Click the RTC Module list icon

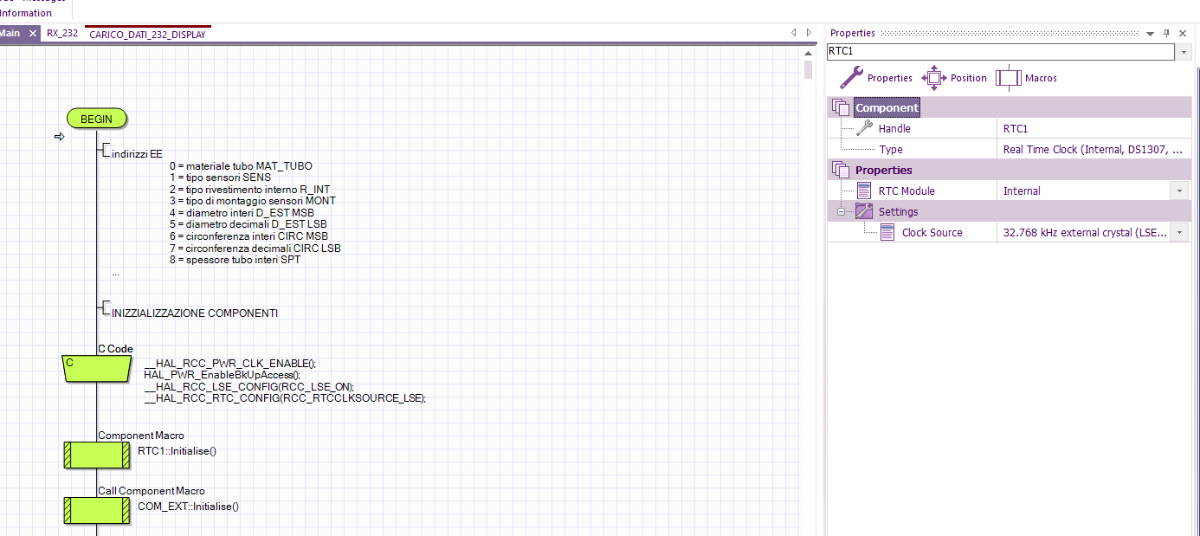865,191
